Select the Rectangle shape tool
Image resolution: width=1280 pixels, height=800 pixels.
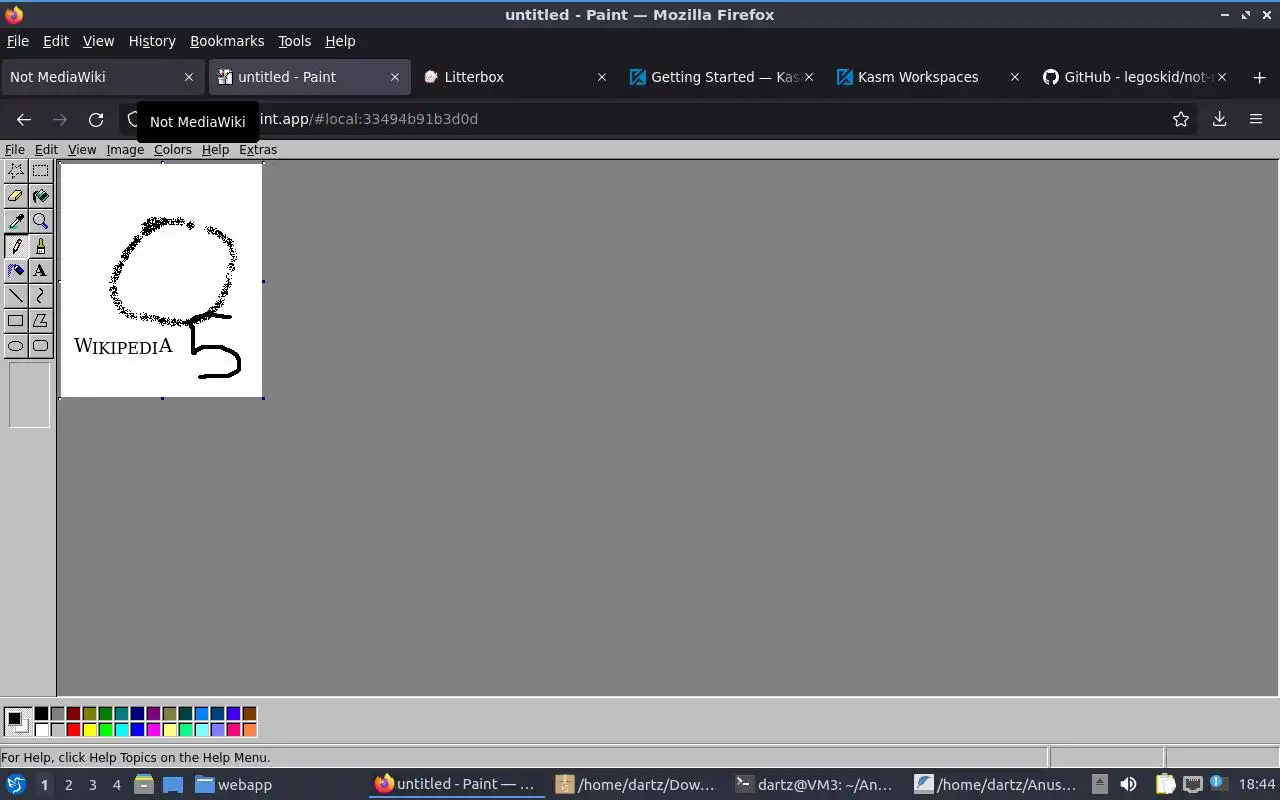16,321
